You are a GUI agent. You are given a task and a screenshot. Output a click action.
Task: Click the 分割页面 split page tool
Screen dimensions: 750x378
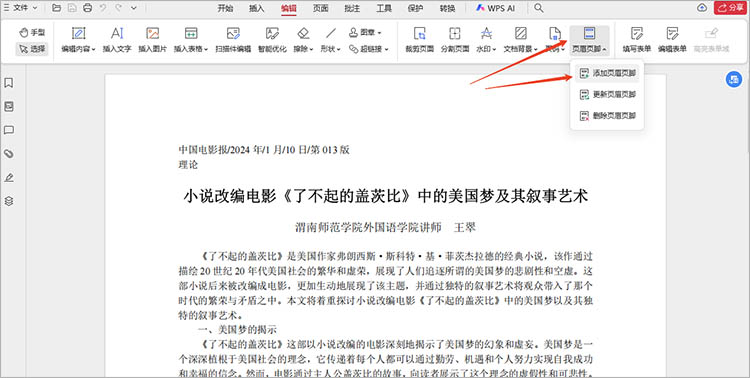(455, 39)
